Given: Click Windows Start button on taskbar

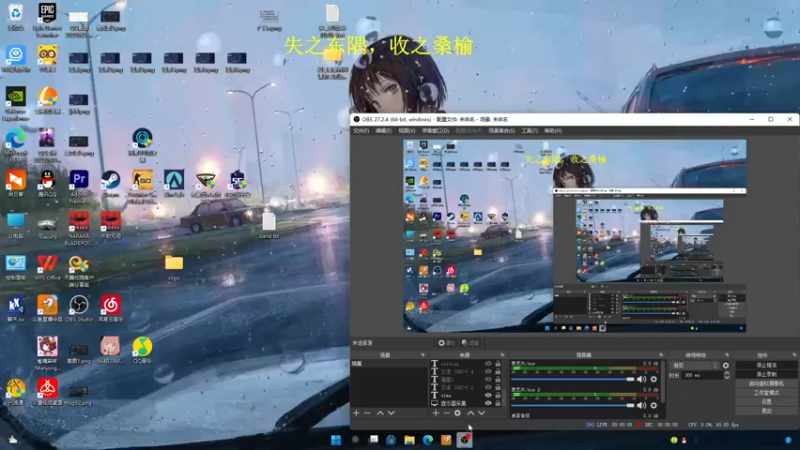Looking at the screenshot, I should [336, 440].
